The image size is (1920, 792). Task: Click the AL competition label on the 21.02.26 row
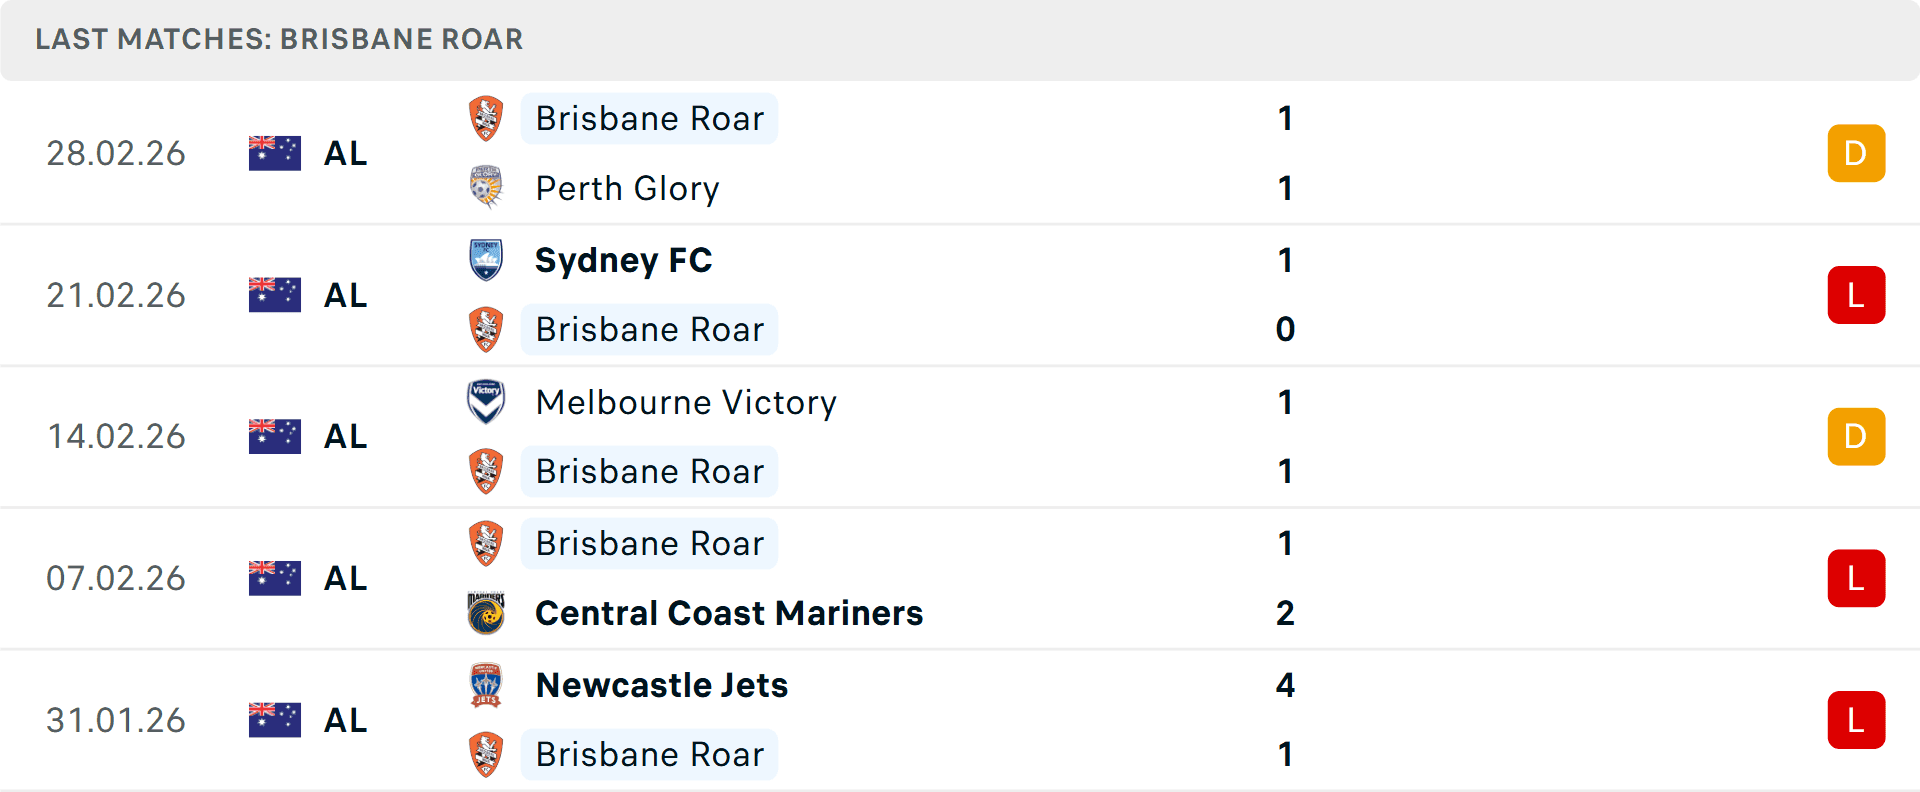pyautogui.click(x=345, y=295)
